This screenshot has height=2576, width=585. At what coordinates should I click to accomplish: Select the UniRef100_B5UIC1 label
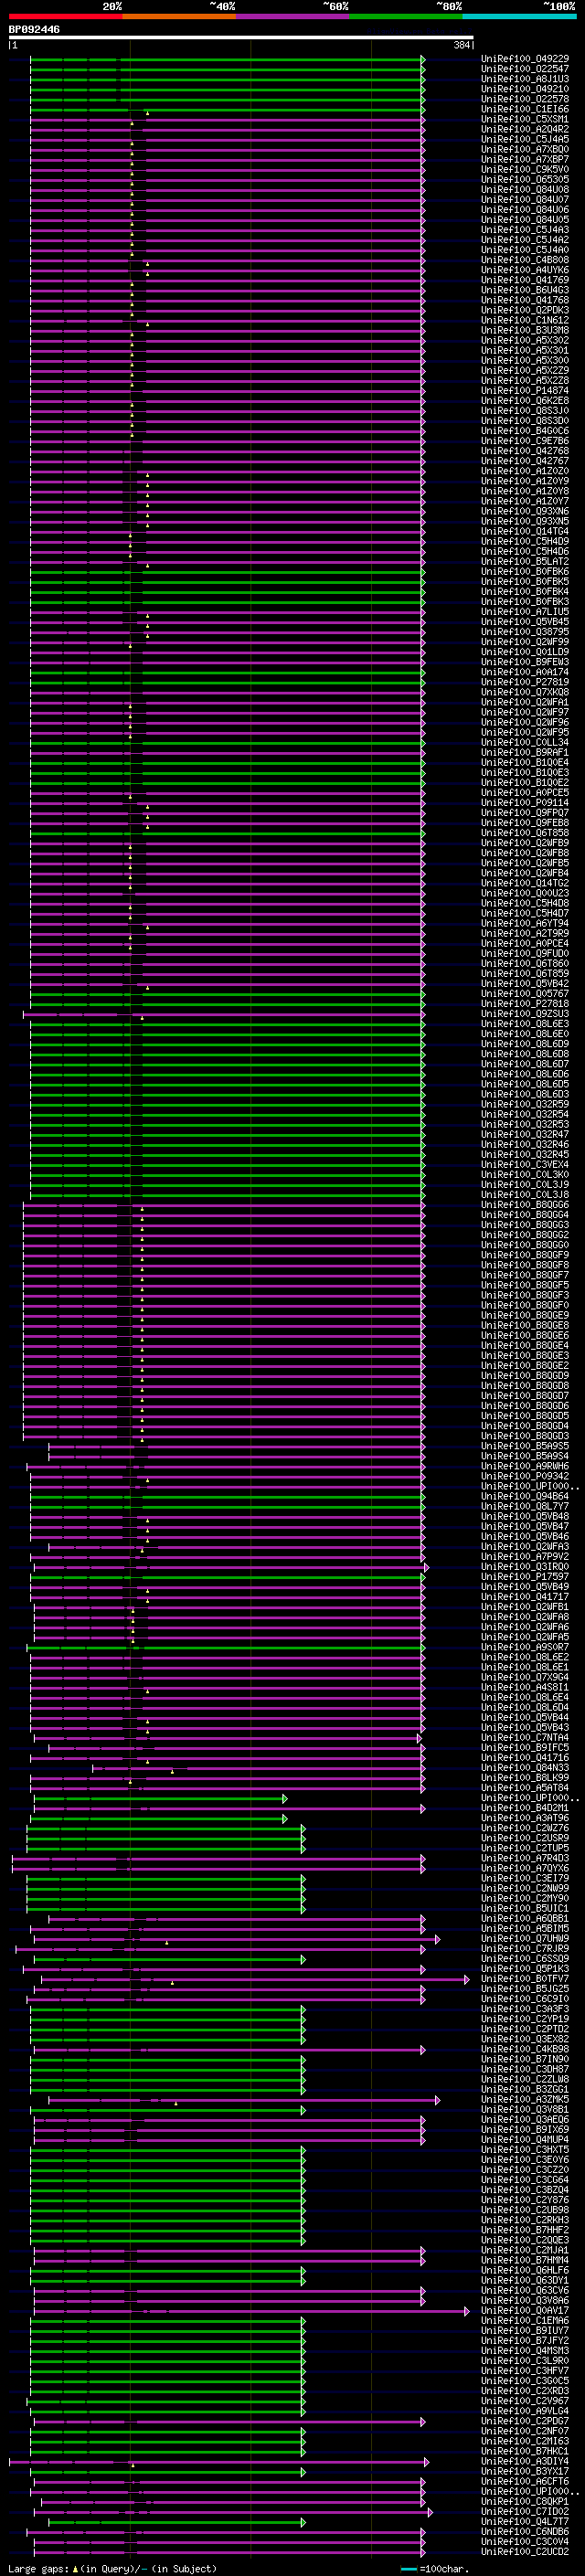click(x=525, y=1908)
